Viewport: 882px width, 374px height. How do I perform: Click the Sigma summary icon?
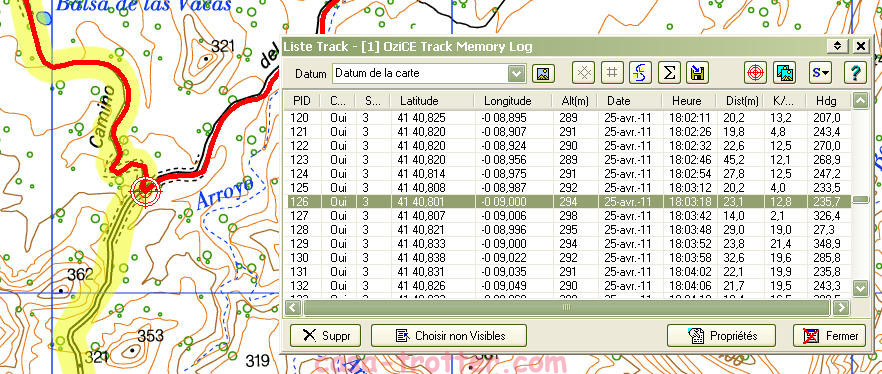669,73
